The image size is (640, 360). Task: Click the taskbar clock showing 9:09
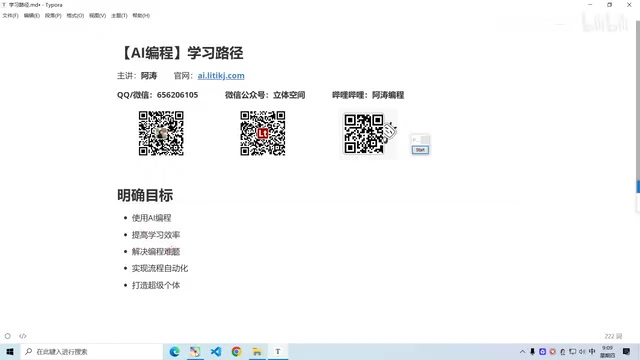(607, 351)
